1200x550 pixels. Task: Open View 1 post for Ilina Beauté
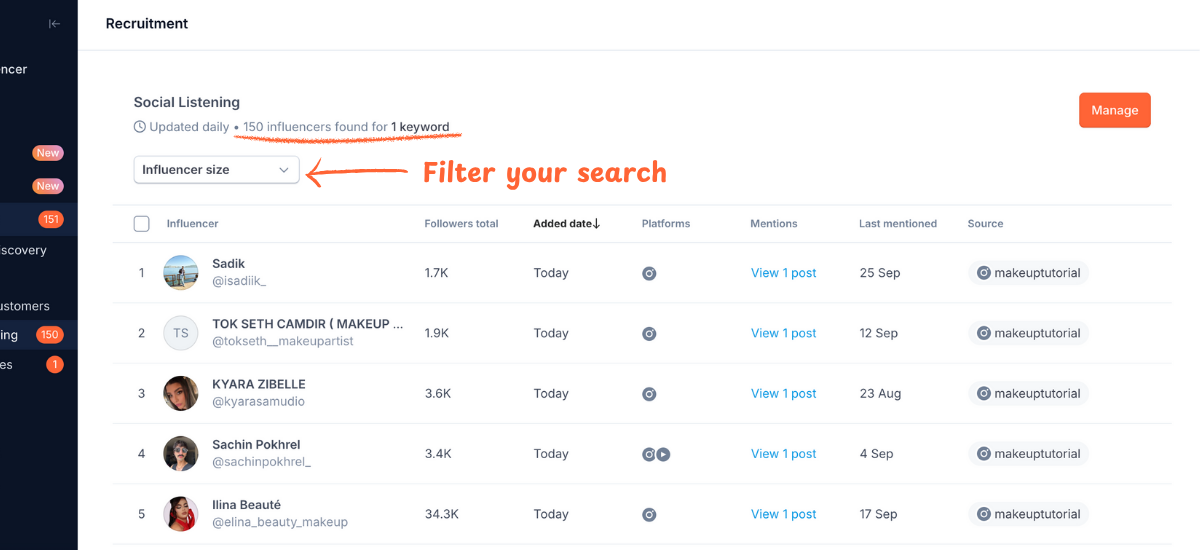tap(783, 514)
